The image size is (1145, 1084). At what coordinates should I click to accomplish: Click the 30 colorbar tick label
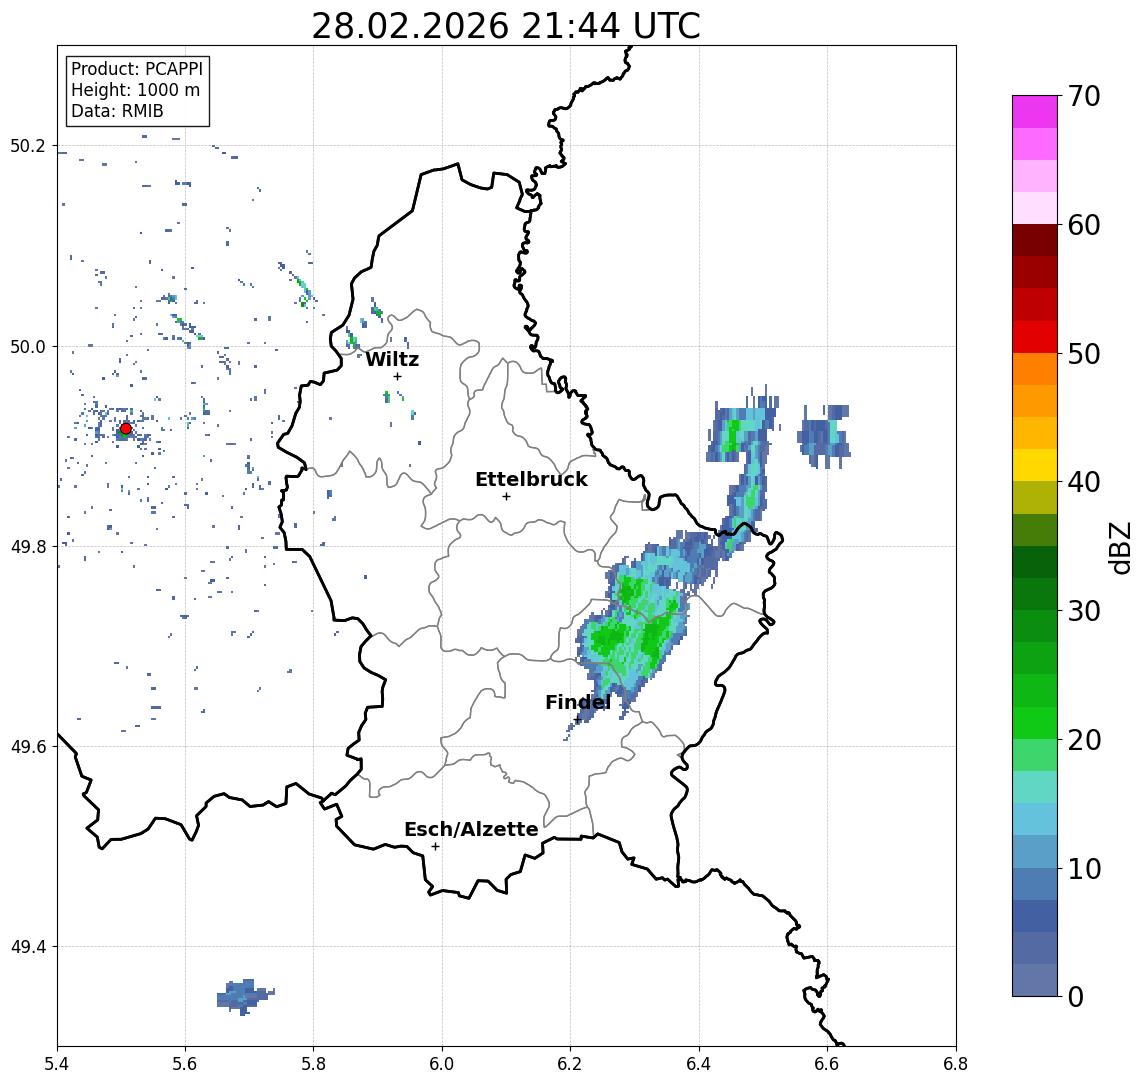pos(1083,611)
